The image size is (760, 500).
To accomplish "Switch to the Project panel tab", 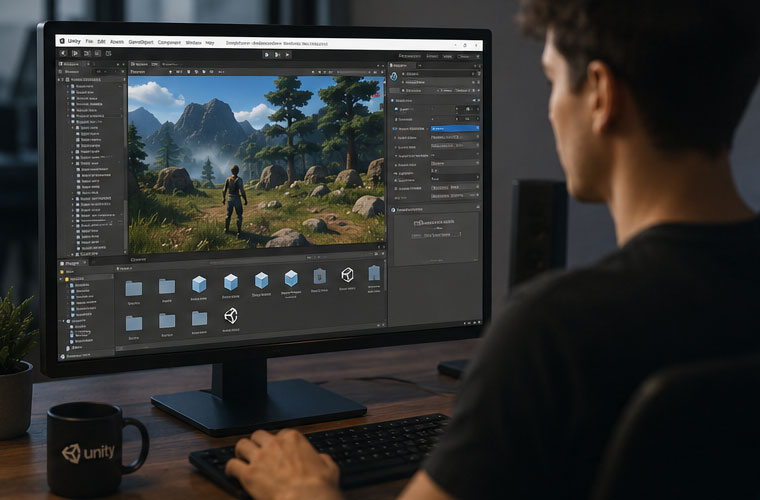I will point(71,263).
